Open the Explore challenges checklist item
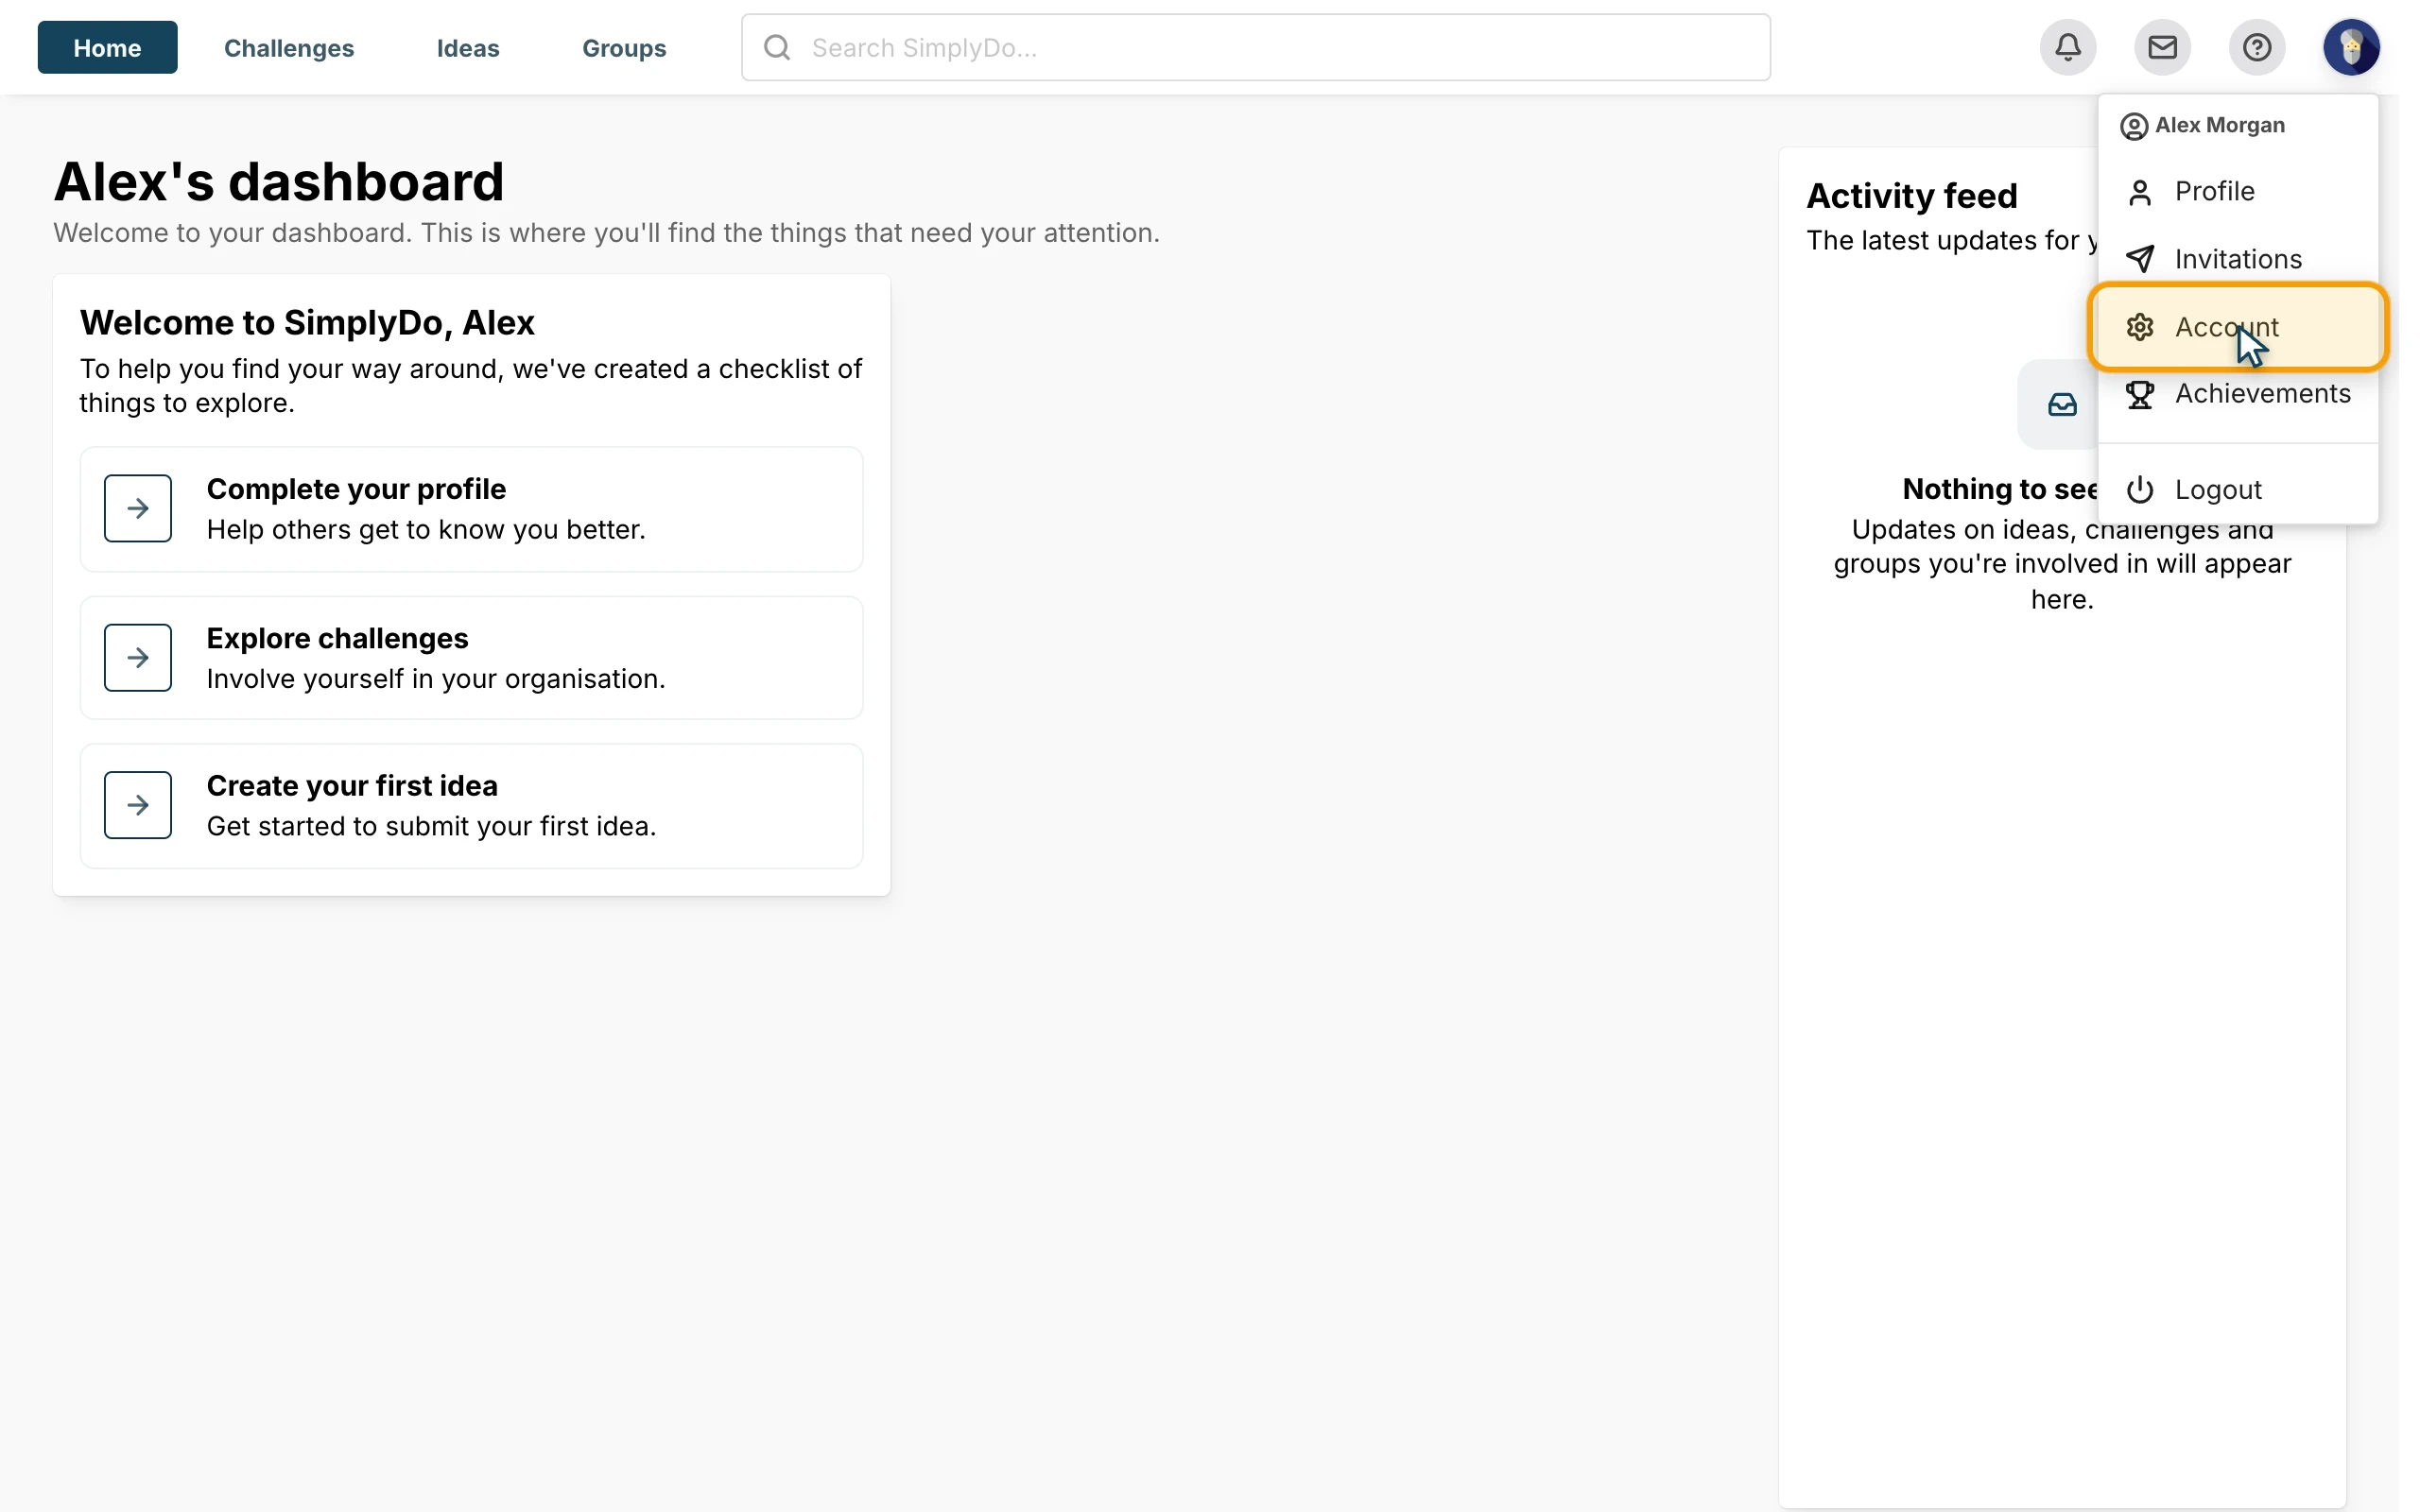Viewport: 2420px width, 1512px height. (x=471, y=658)
